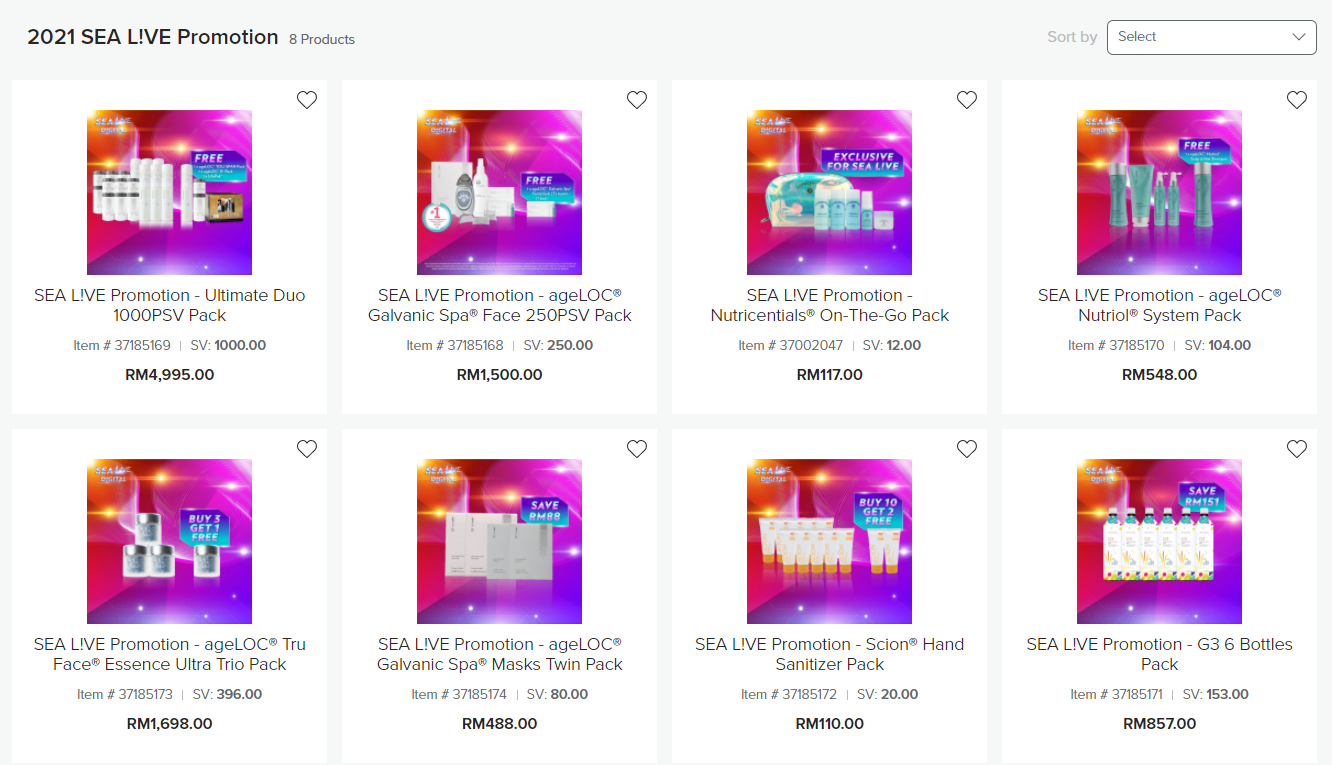Click heart icon on Galvanic Spa Face 250PSV Pack

tap(637, 100)
